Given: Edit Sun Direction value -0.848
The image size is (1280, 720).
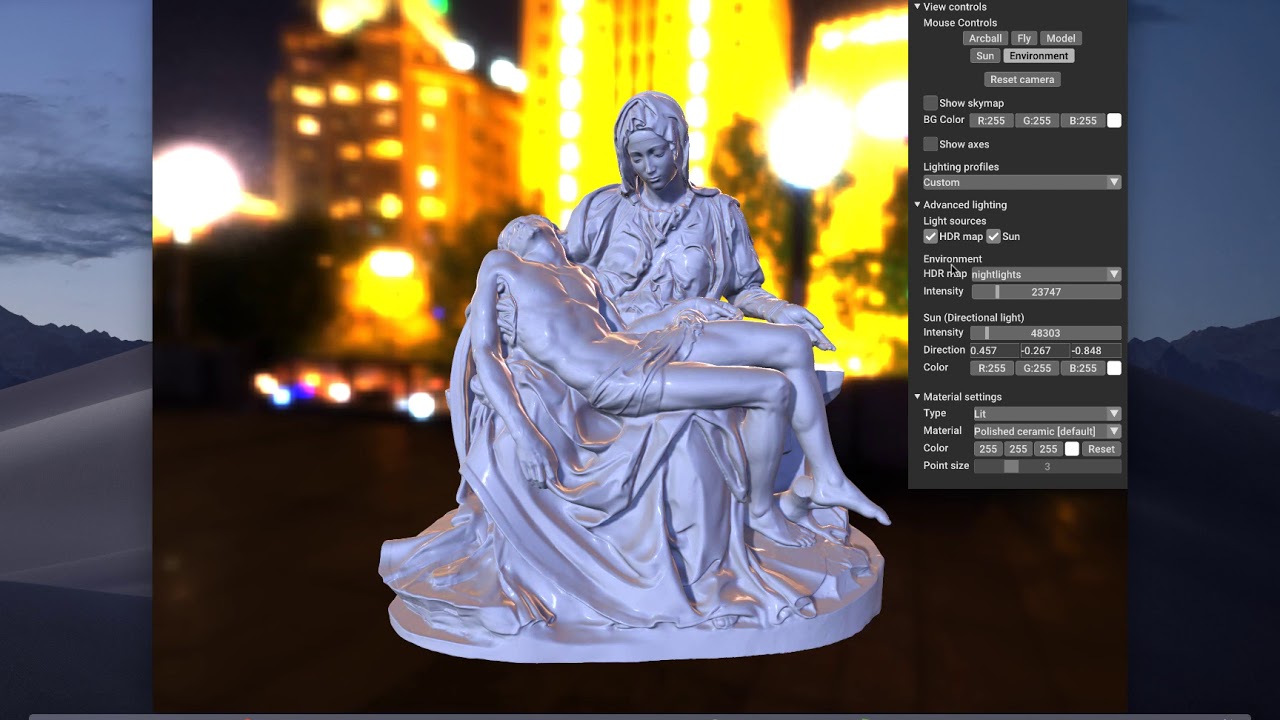Looking at the screenshot, I should pos(1096,351).
